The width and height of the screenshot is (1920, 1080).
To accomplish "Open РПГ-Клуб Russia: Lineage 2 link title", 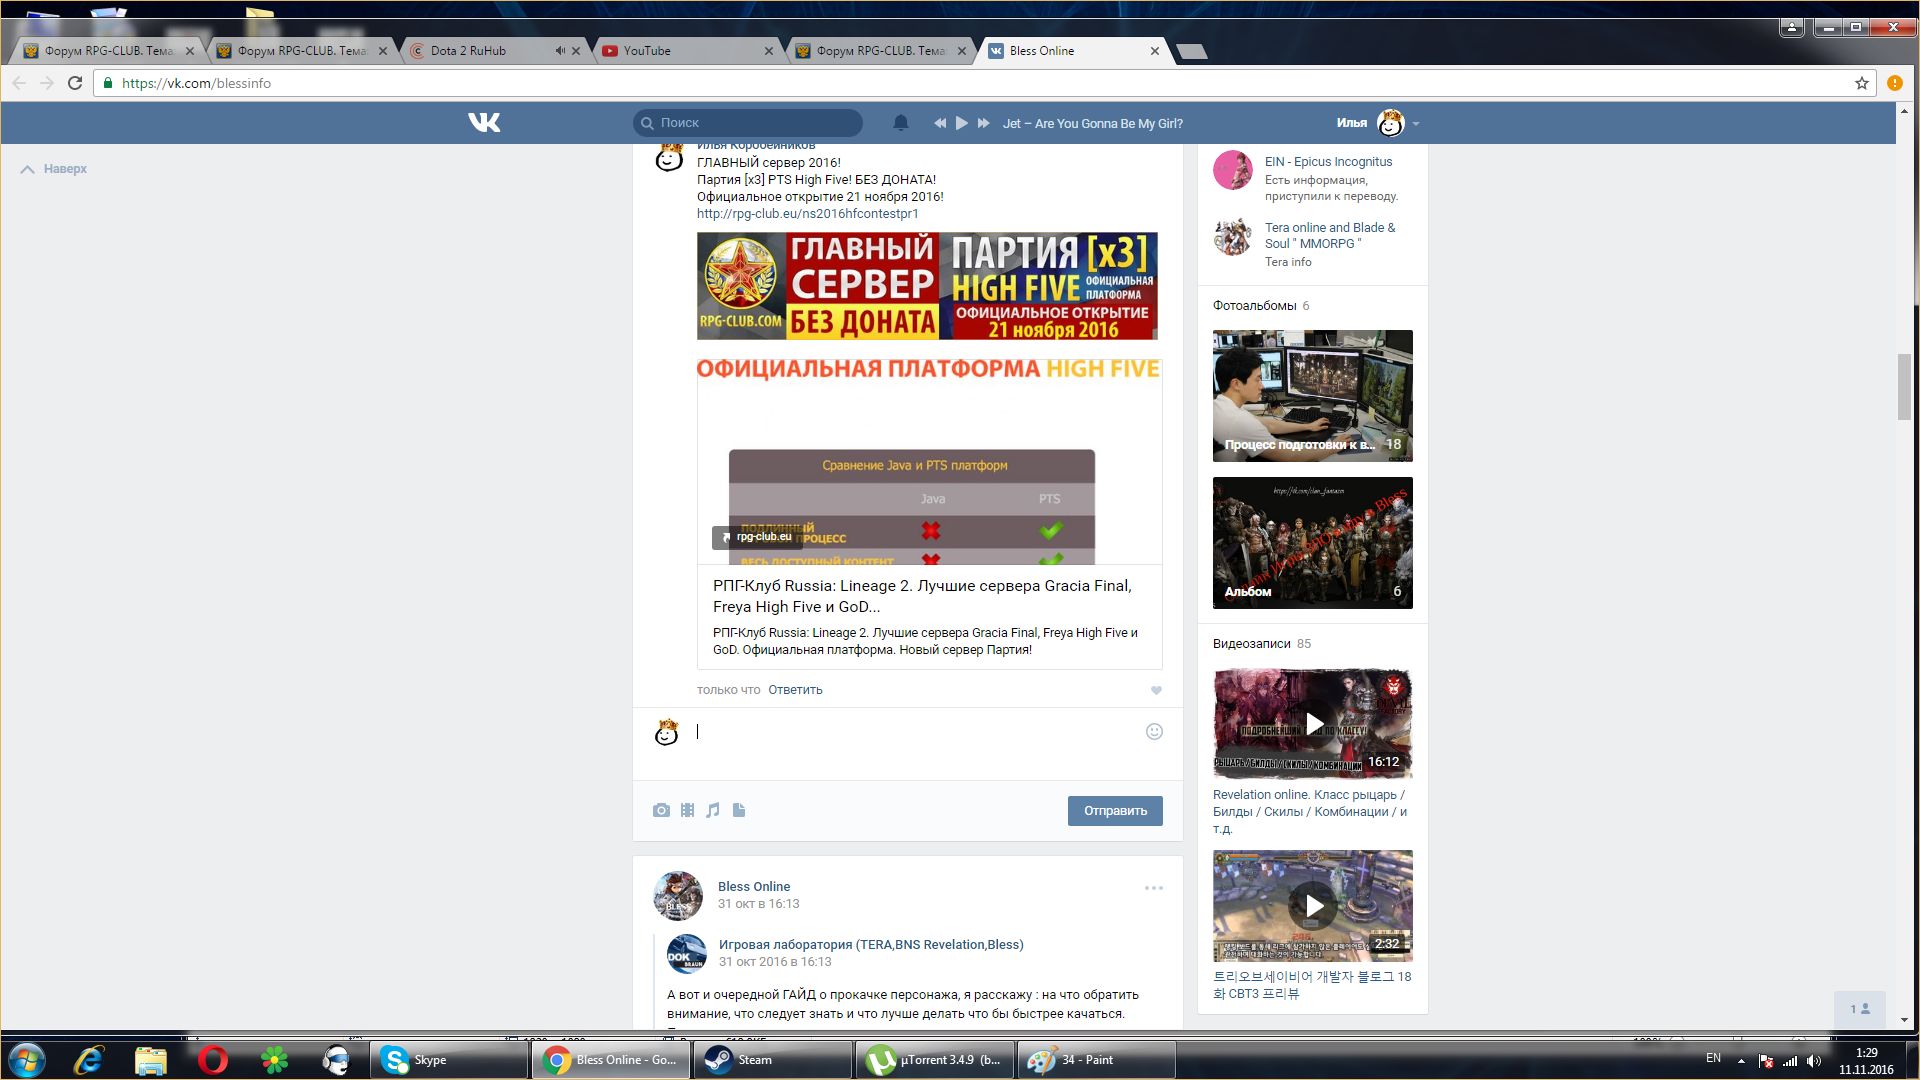I will (x=922, y=596).
